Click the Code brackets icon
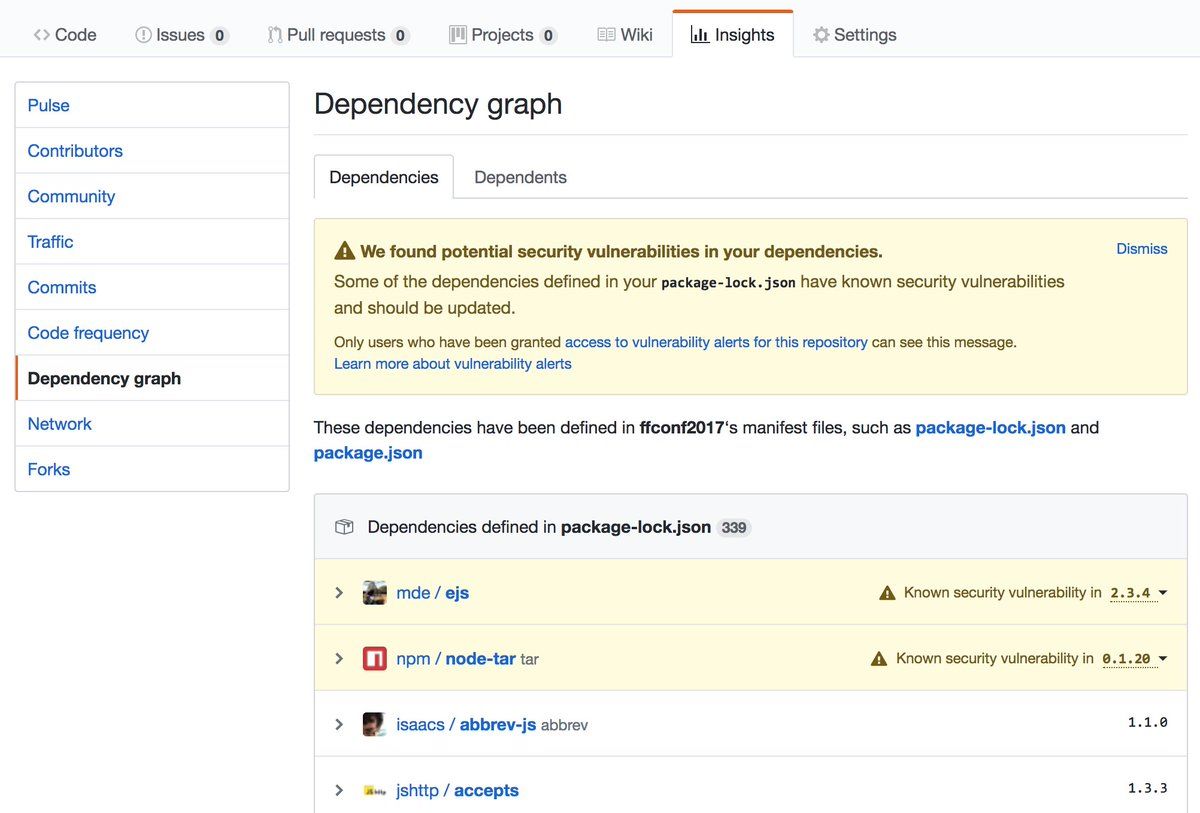 (x=41, y=35)
